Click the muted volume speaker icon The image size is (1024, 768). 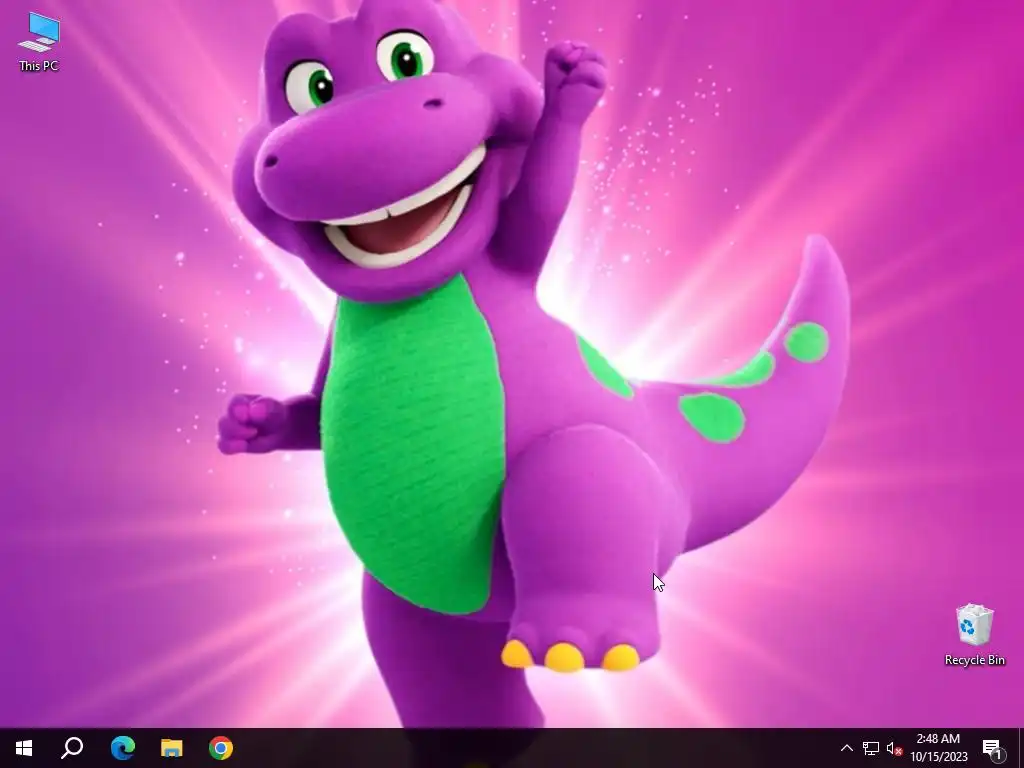[894, 748]
